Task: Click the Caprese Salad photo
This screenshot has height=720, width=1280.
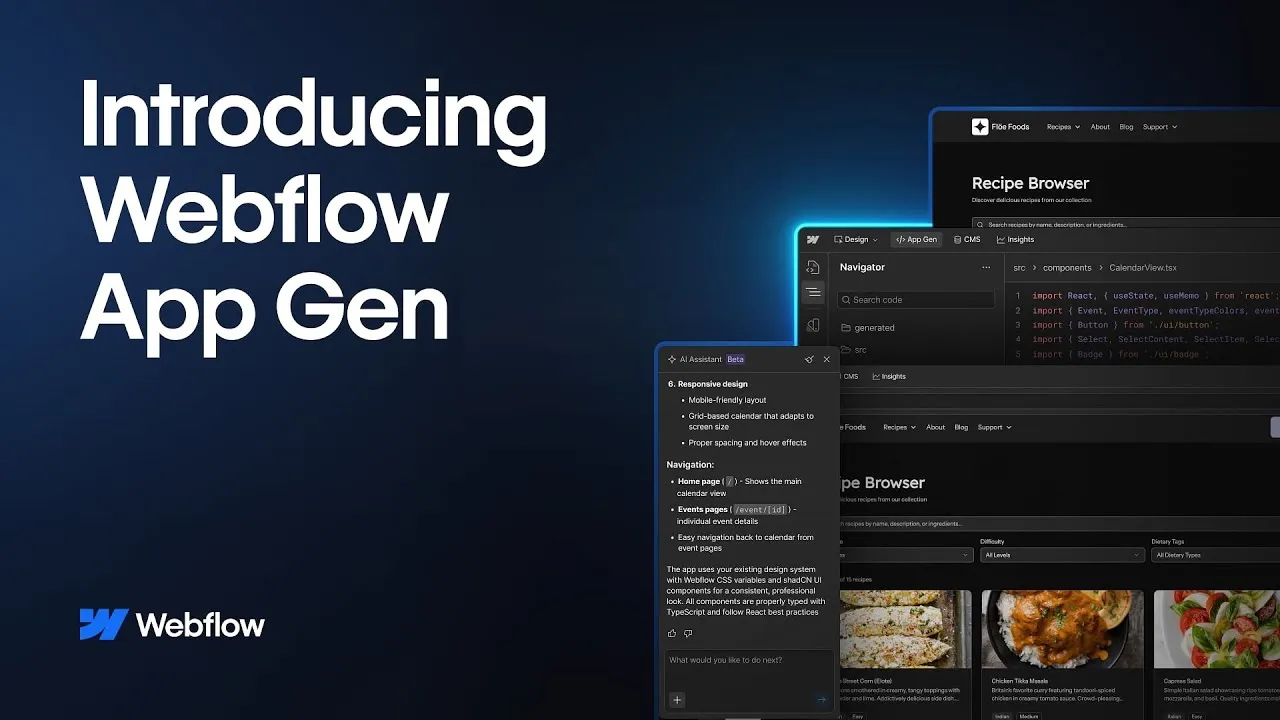Action: point(1217,629)
